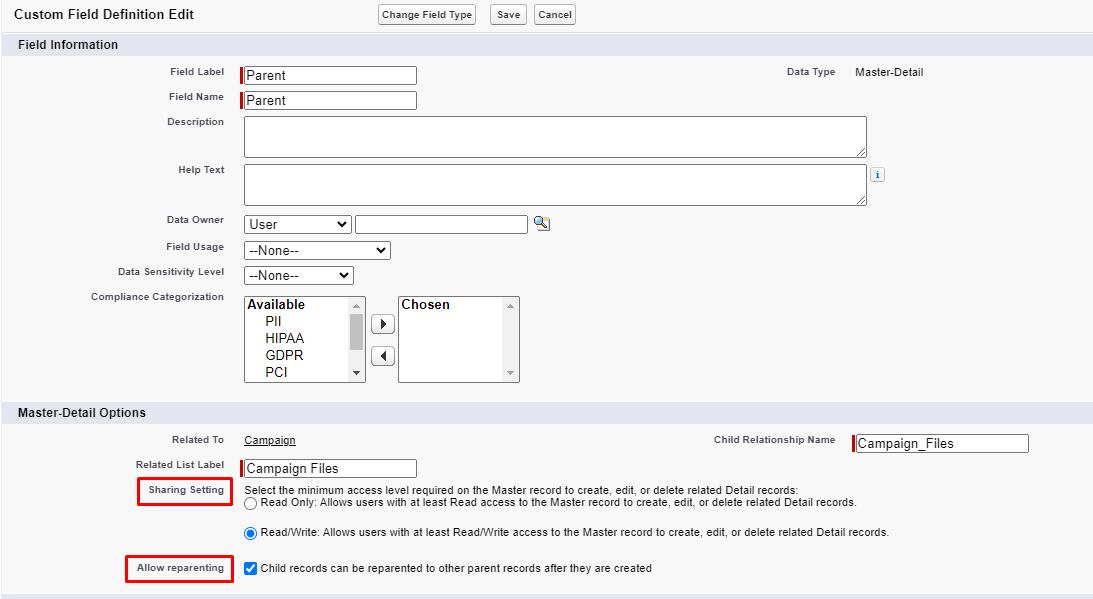The image size is (1093, 599).
Task: Uncheck the Allow reparenting checkbox
Action: click(x=251, y=568)
